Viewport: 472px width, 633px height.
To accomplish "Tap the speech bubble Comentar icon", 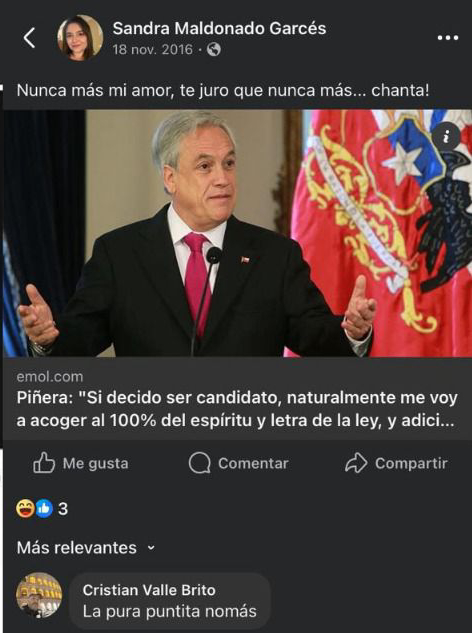I will click(199, 463).
